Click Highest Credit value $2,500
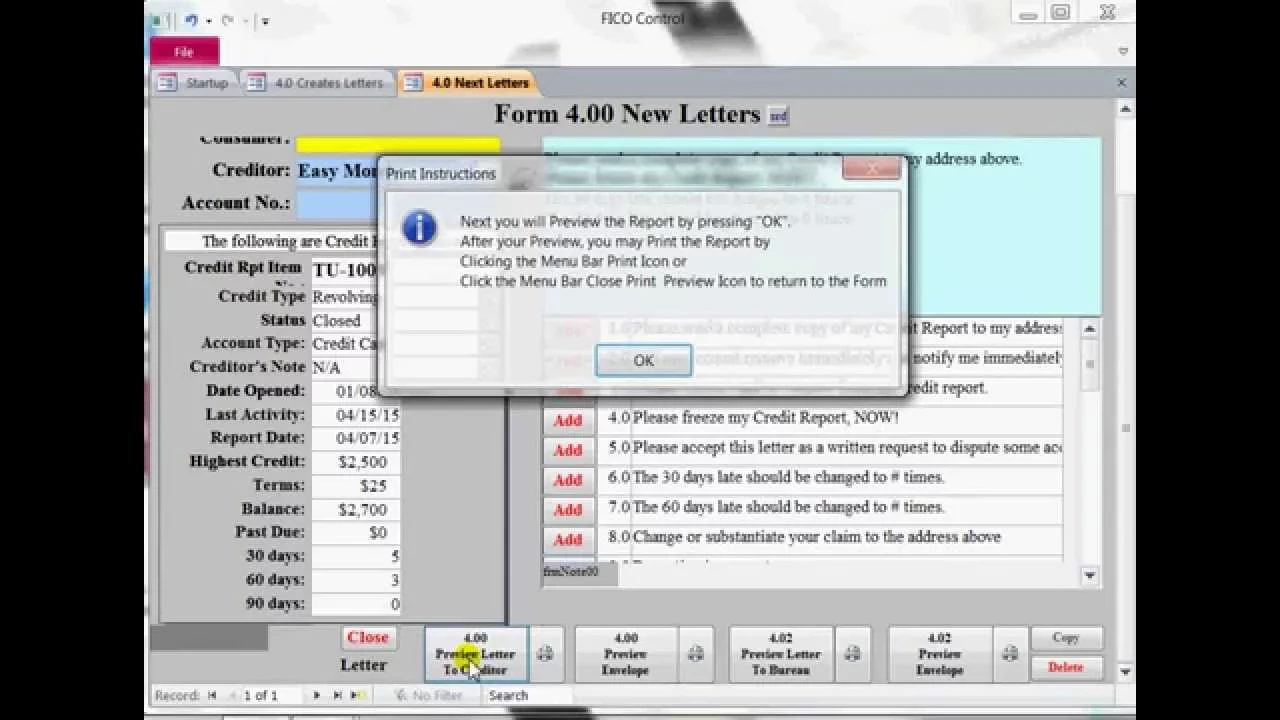 point(356,462)
